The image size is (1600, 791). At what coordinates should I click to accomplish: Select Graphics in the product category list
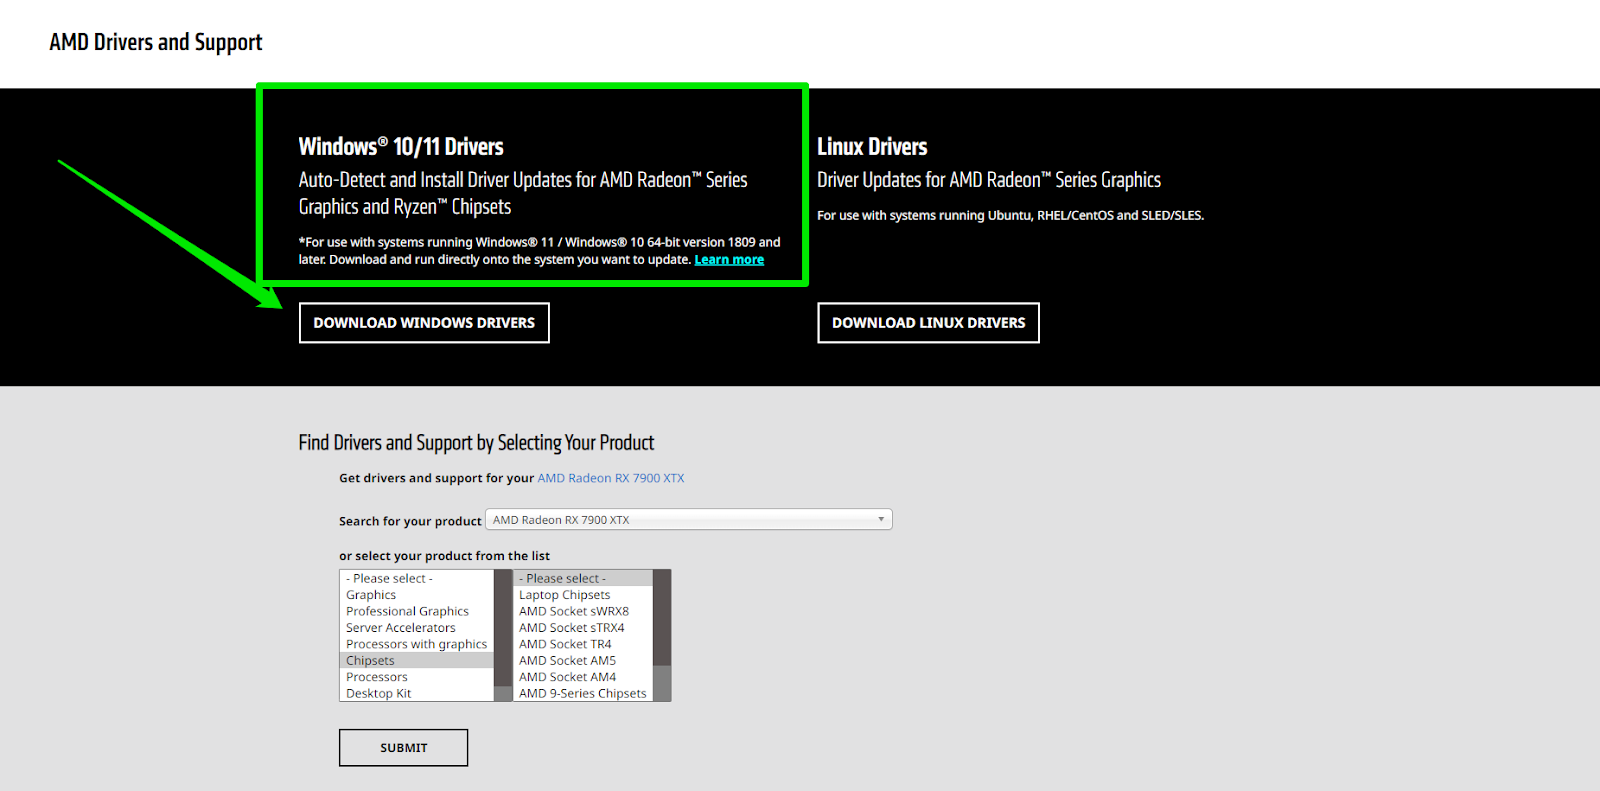(x=417, y=595)
